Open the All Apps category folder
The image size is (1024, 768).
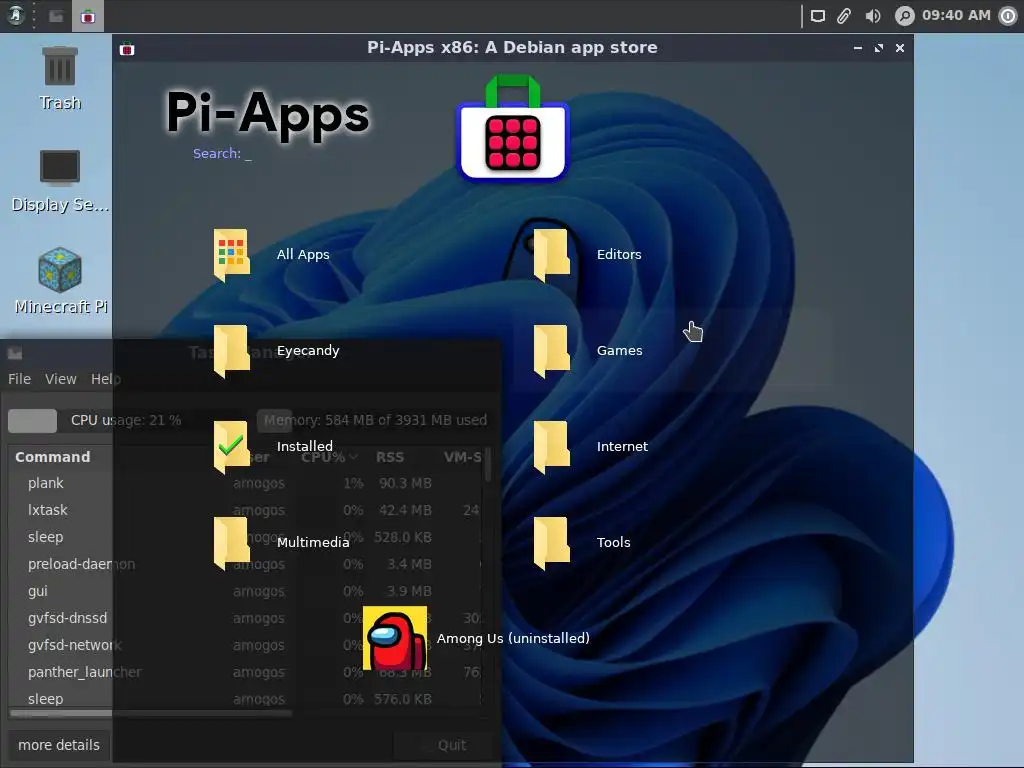coord(232,255)
